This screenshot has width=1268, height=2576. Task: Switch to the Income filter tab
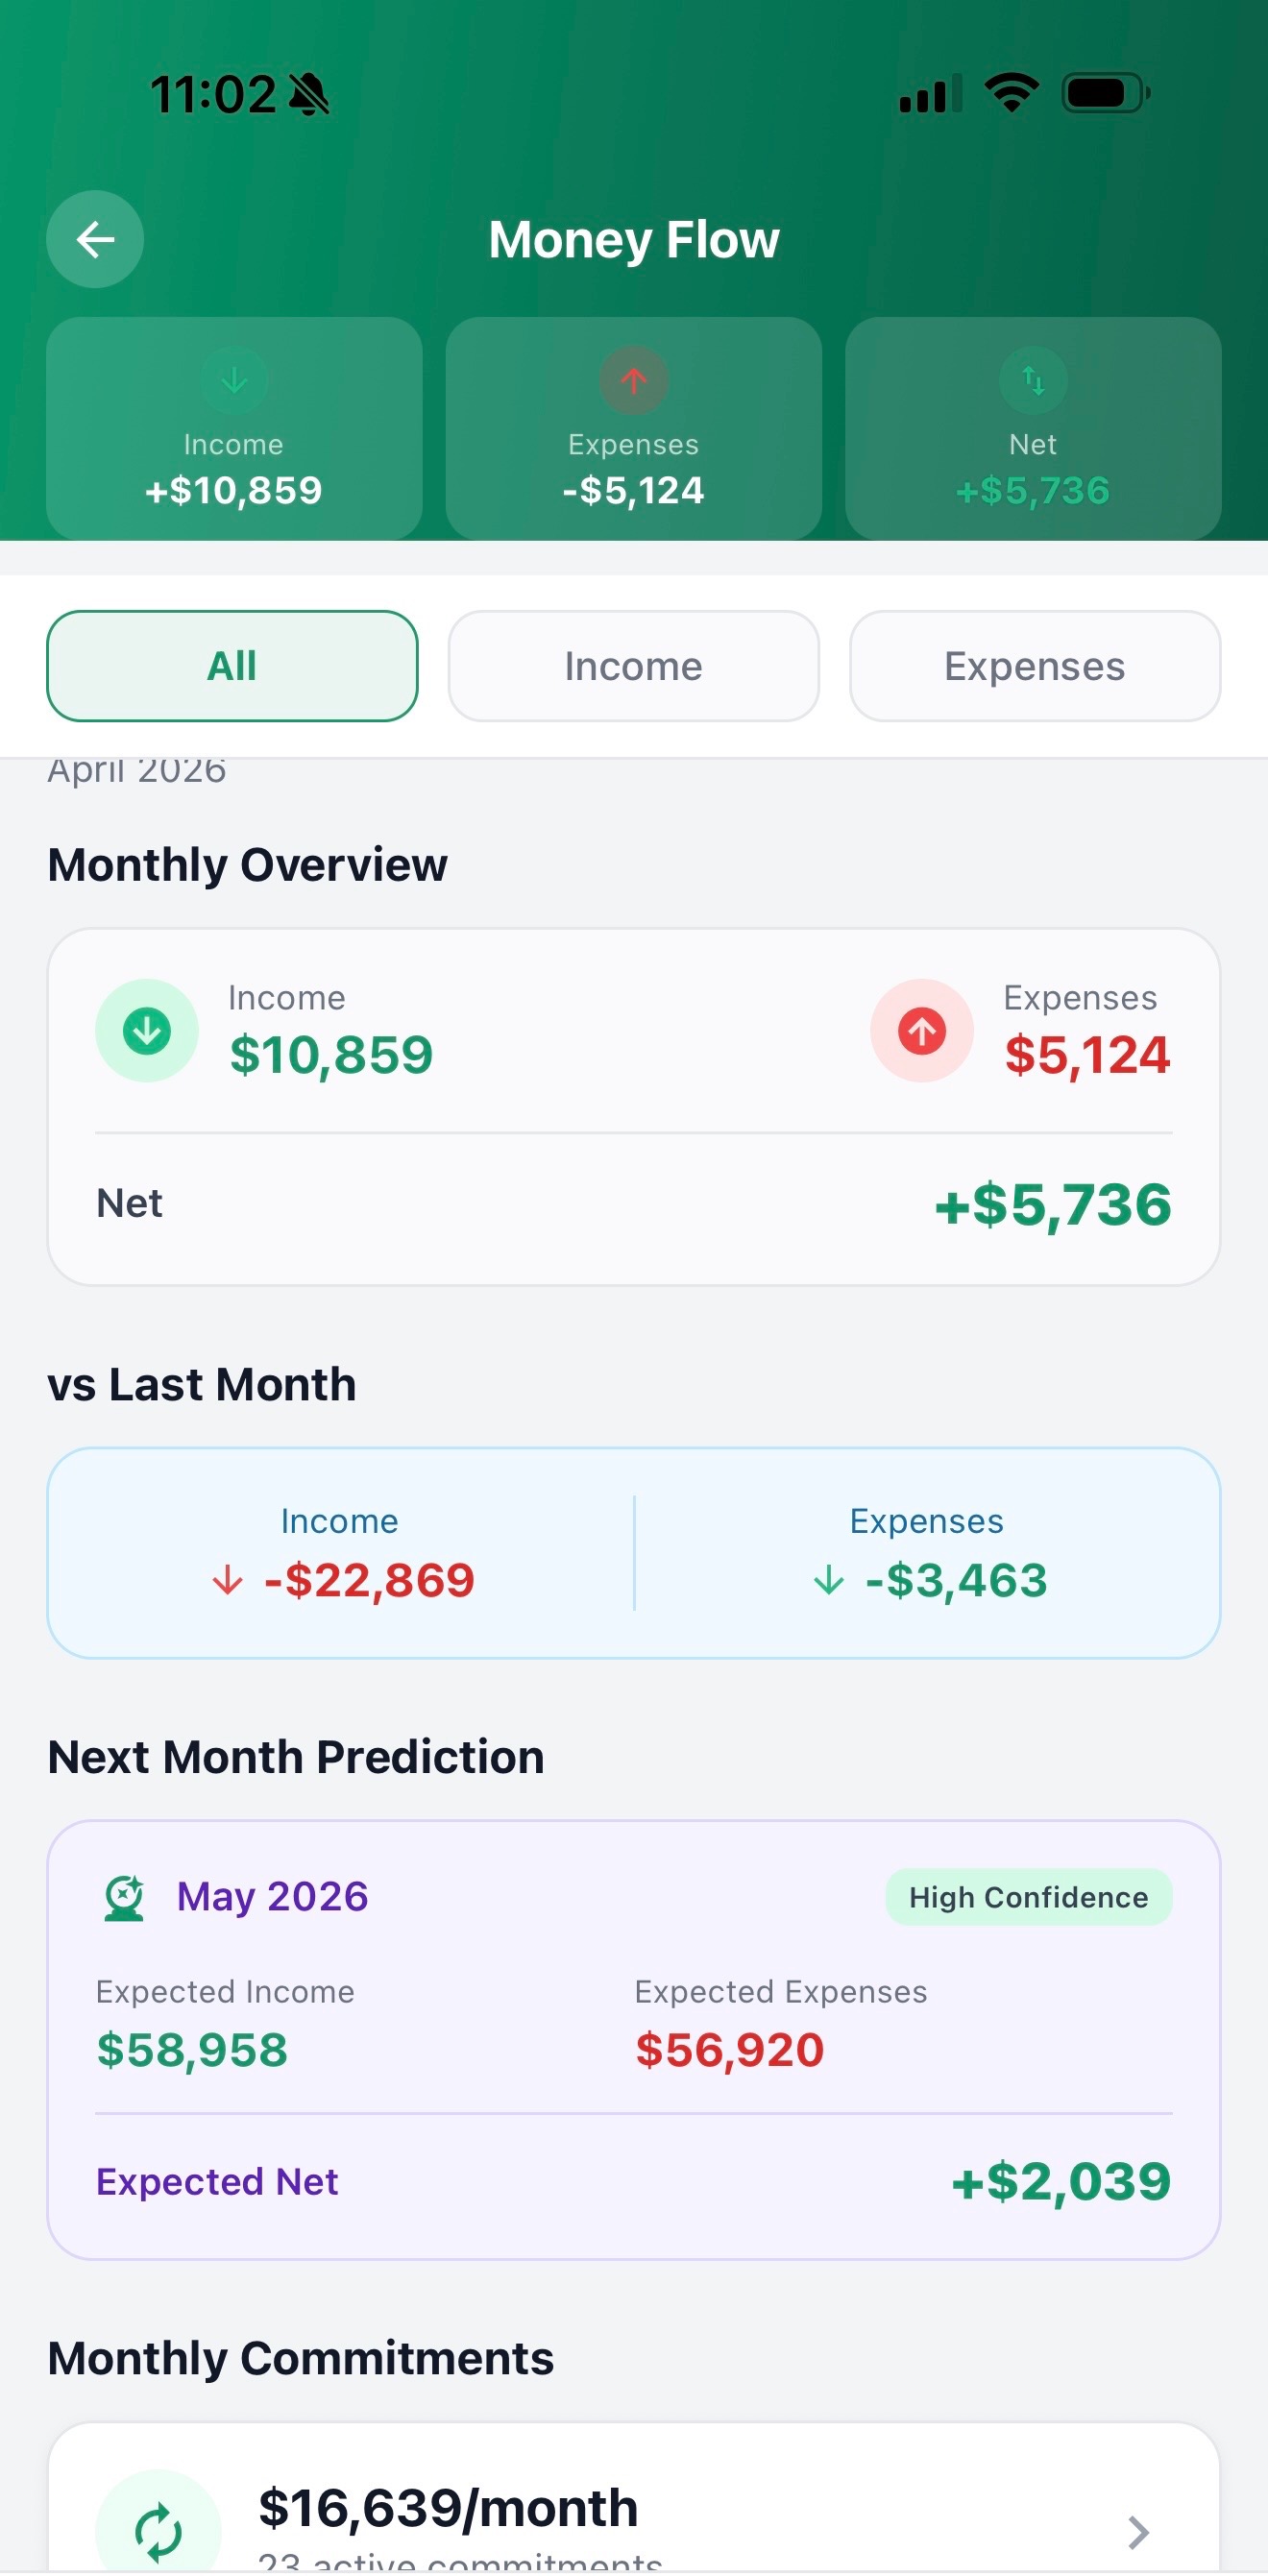[633, 666]
